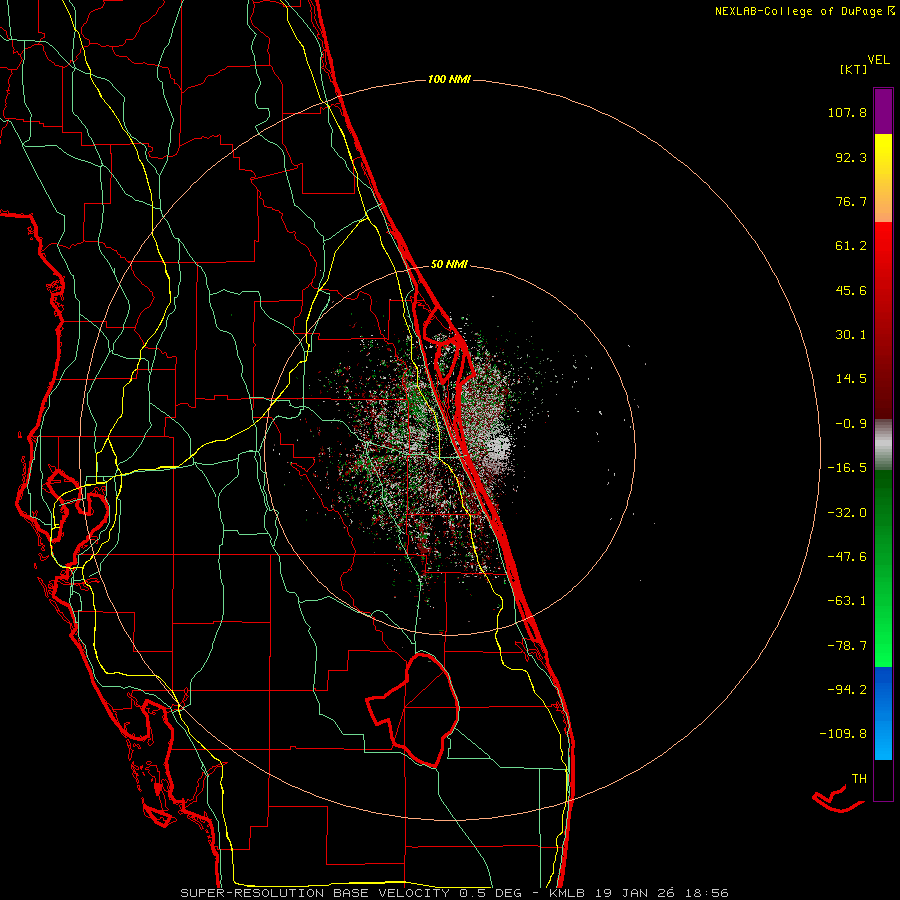Select the 61.2 legend value
Screen dimensions: 900x900
click(851, 246)
